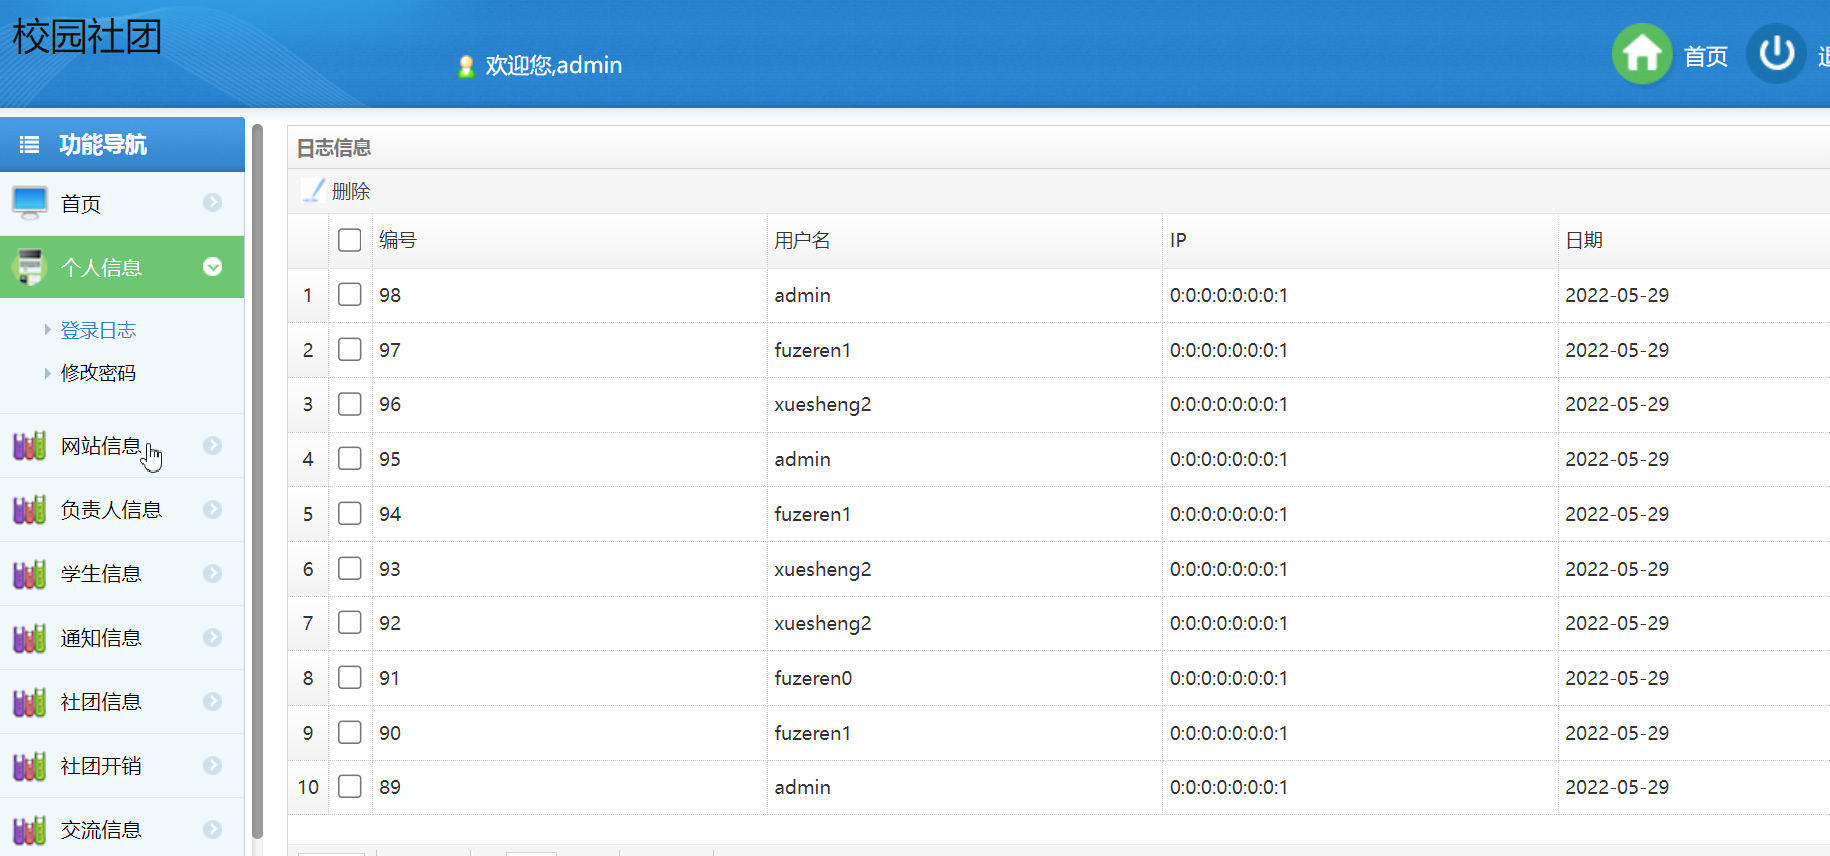The height and width of the screenshot is (856, 1830).
Task: Check the box for log entry 91
Action: click(x=349, y=677)
